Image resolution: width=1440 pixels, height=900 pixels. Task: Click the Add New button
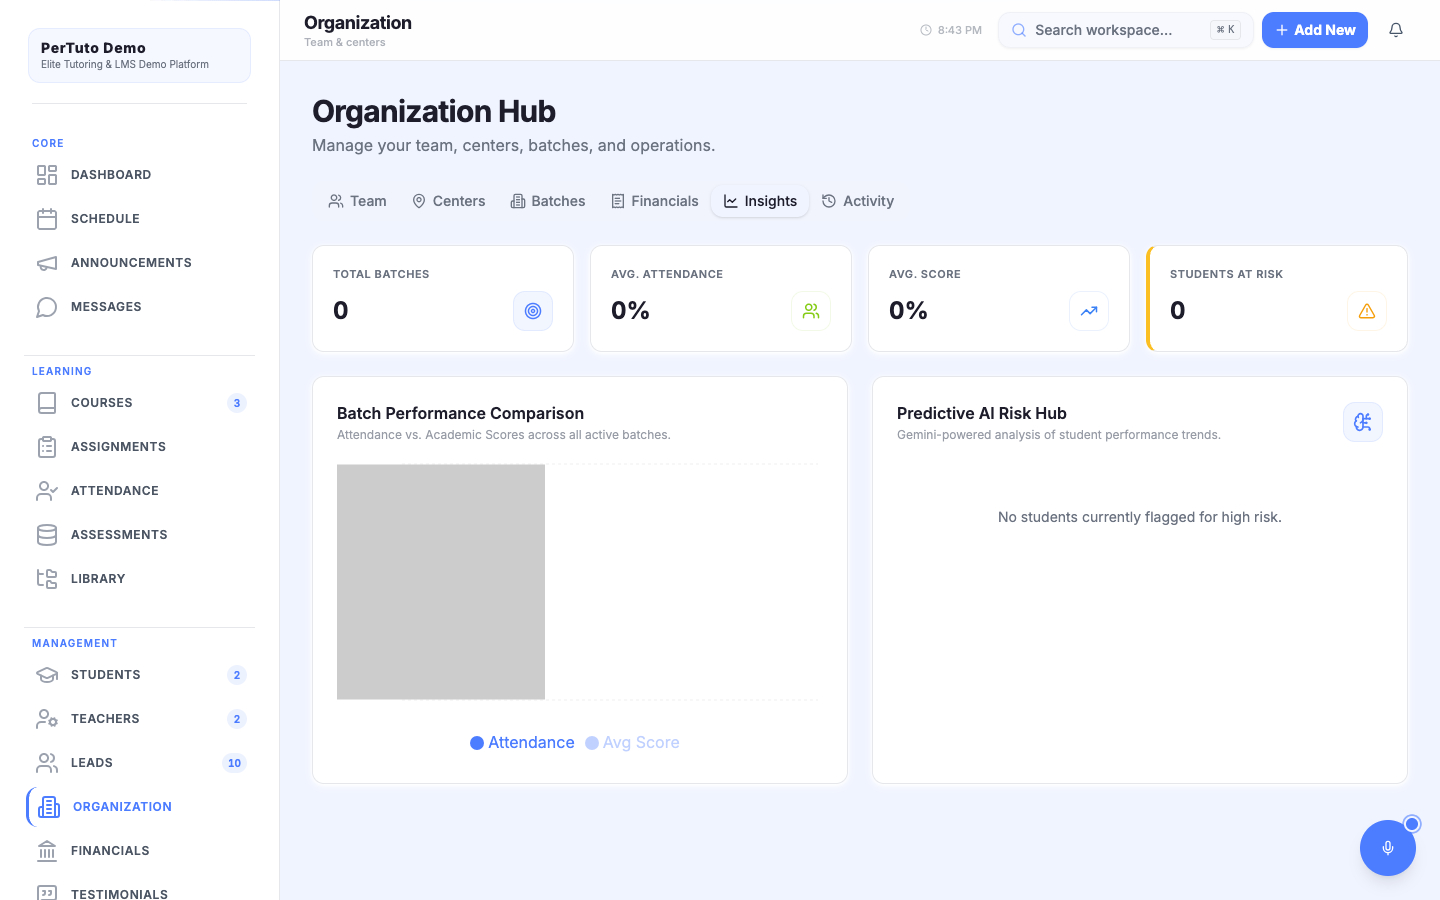(1315, 30)
